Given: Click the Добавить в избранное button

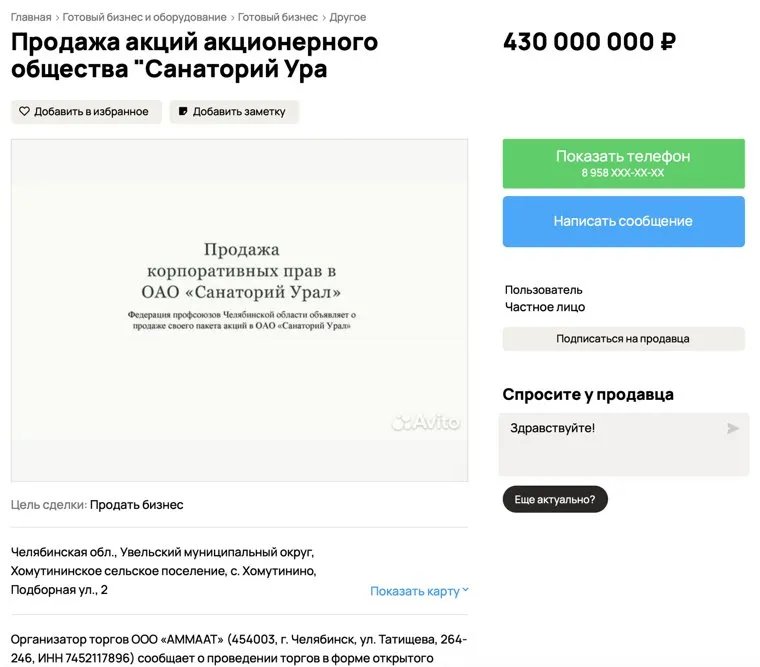Looking at the screenshot, I should coord(84,112).
